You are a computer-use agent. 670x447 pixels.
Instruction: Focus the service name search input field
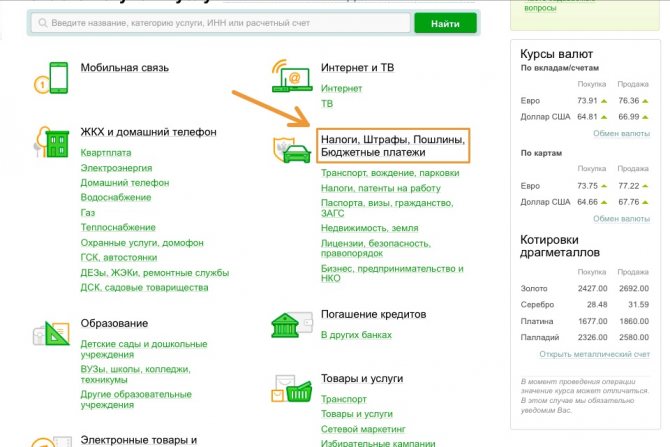pos(220,23)
